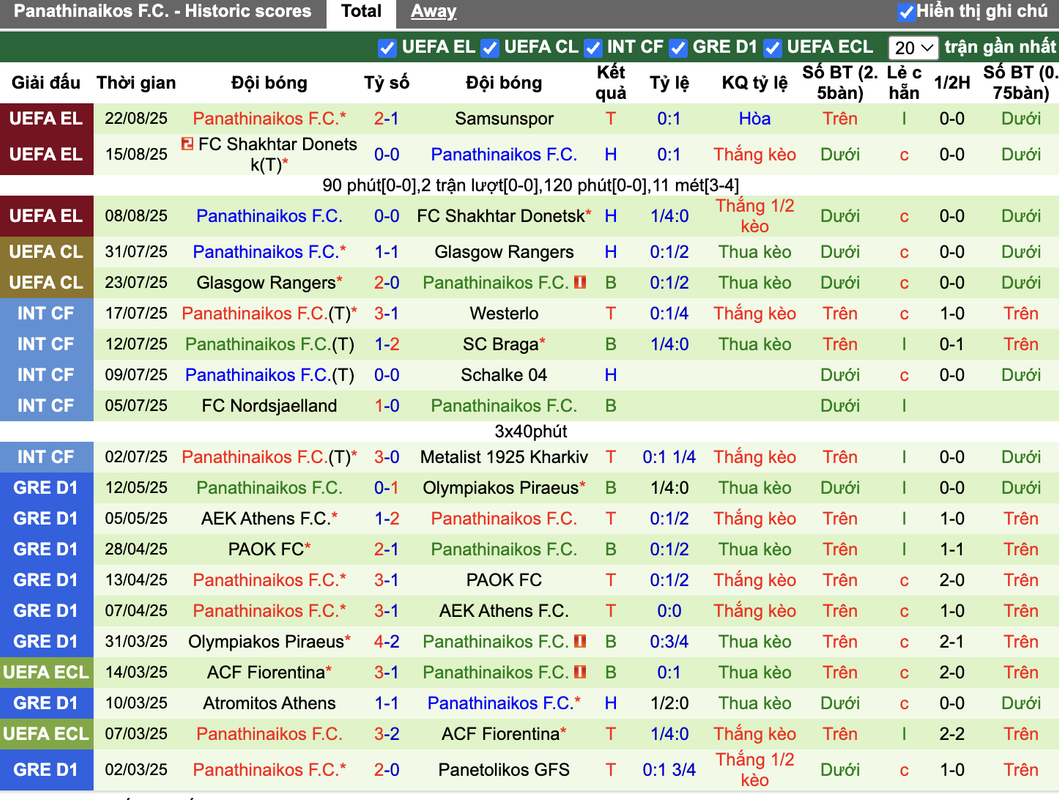Toggle the INT CF filter checkbox

(592, 48)
